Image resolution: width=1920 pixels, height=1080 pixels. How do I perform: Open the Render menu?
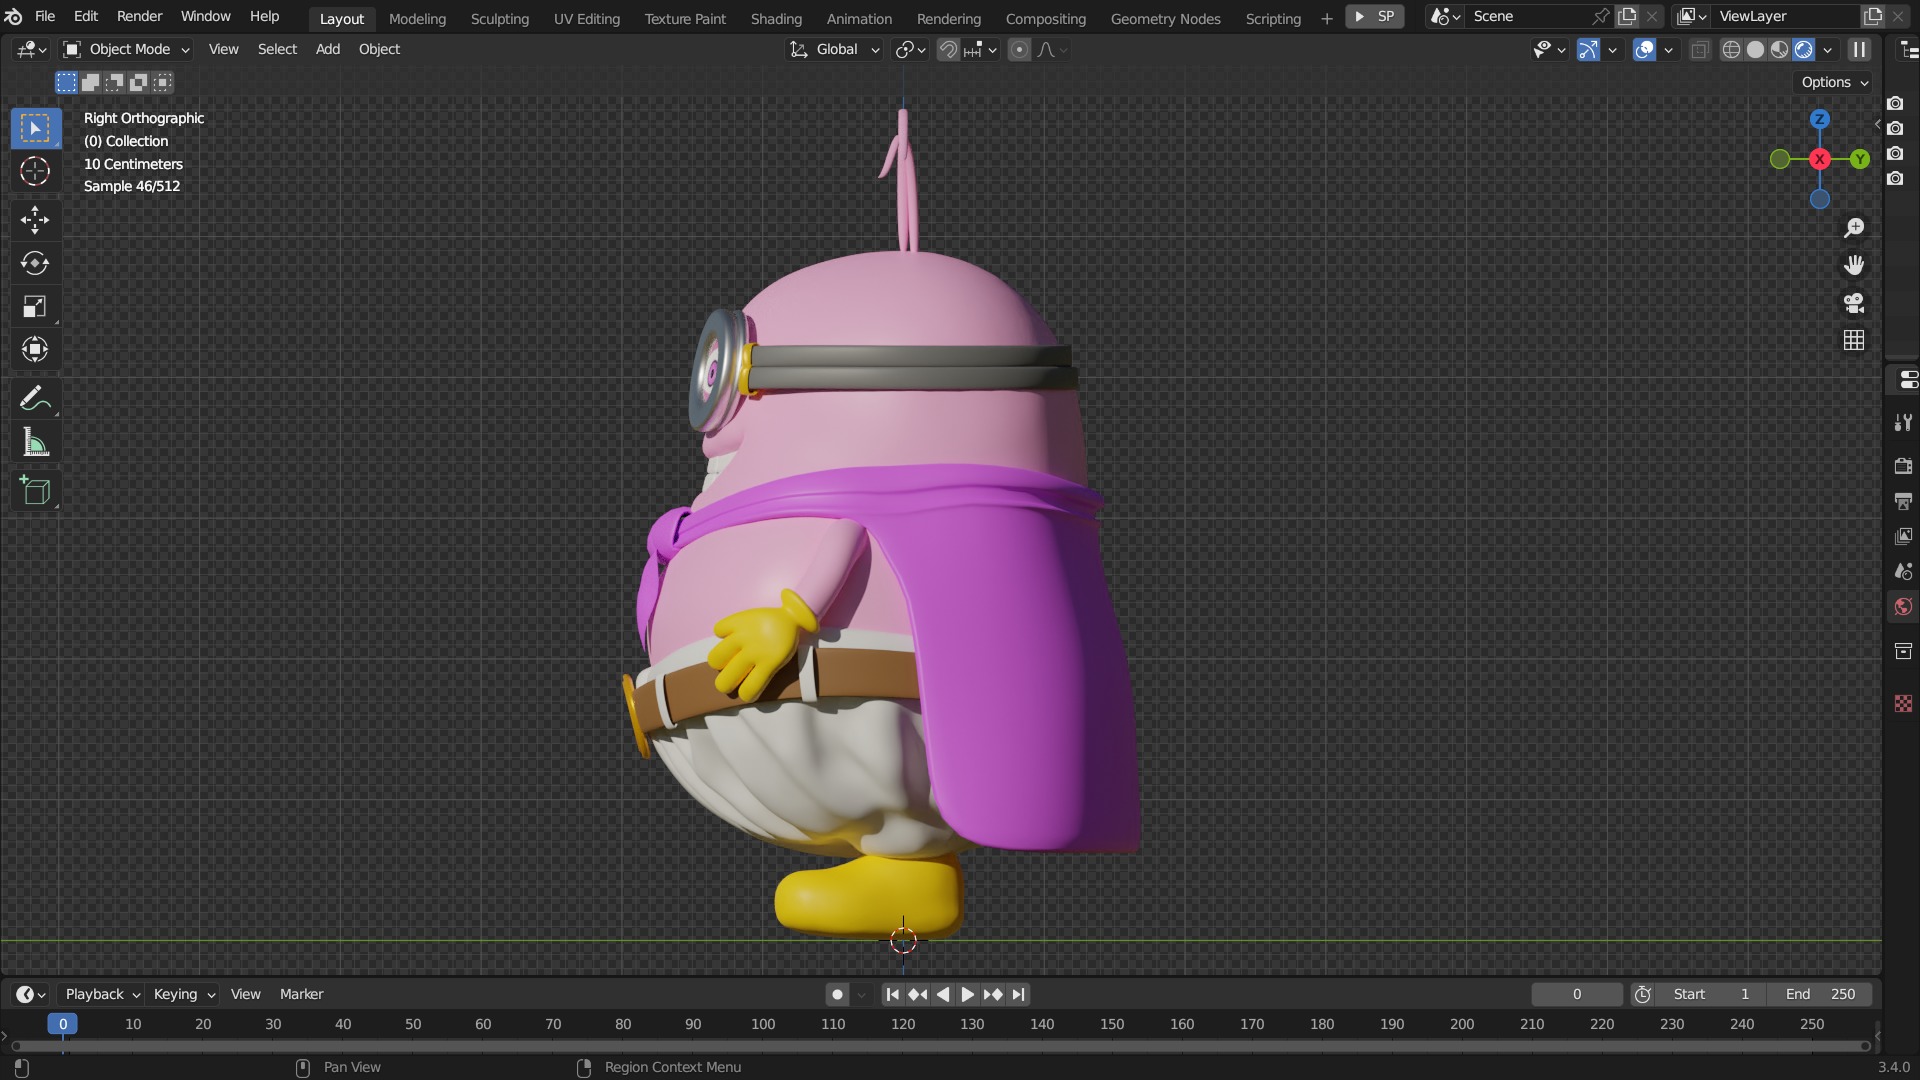[139, 17]
